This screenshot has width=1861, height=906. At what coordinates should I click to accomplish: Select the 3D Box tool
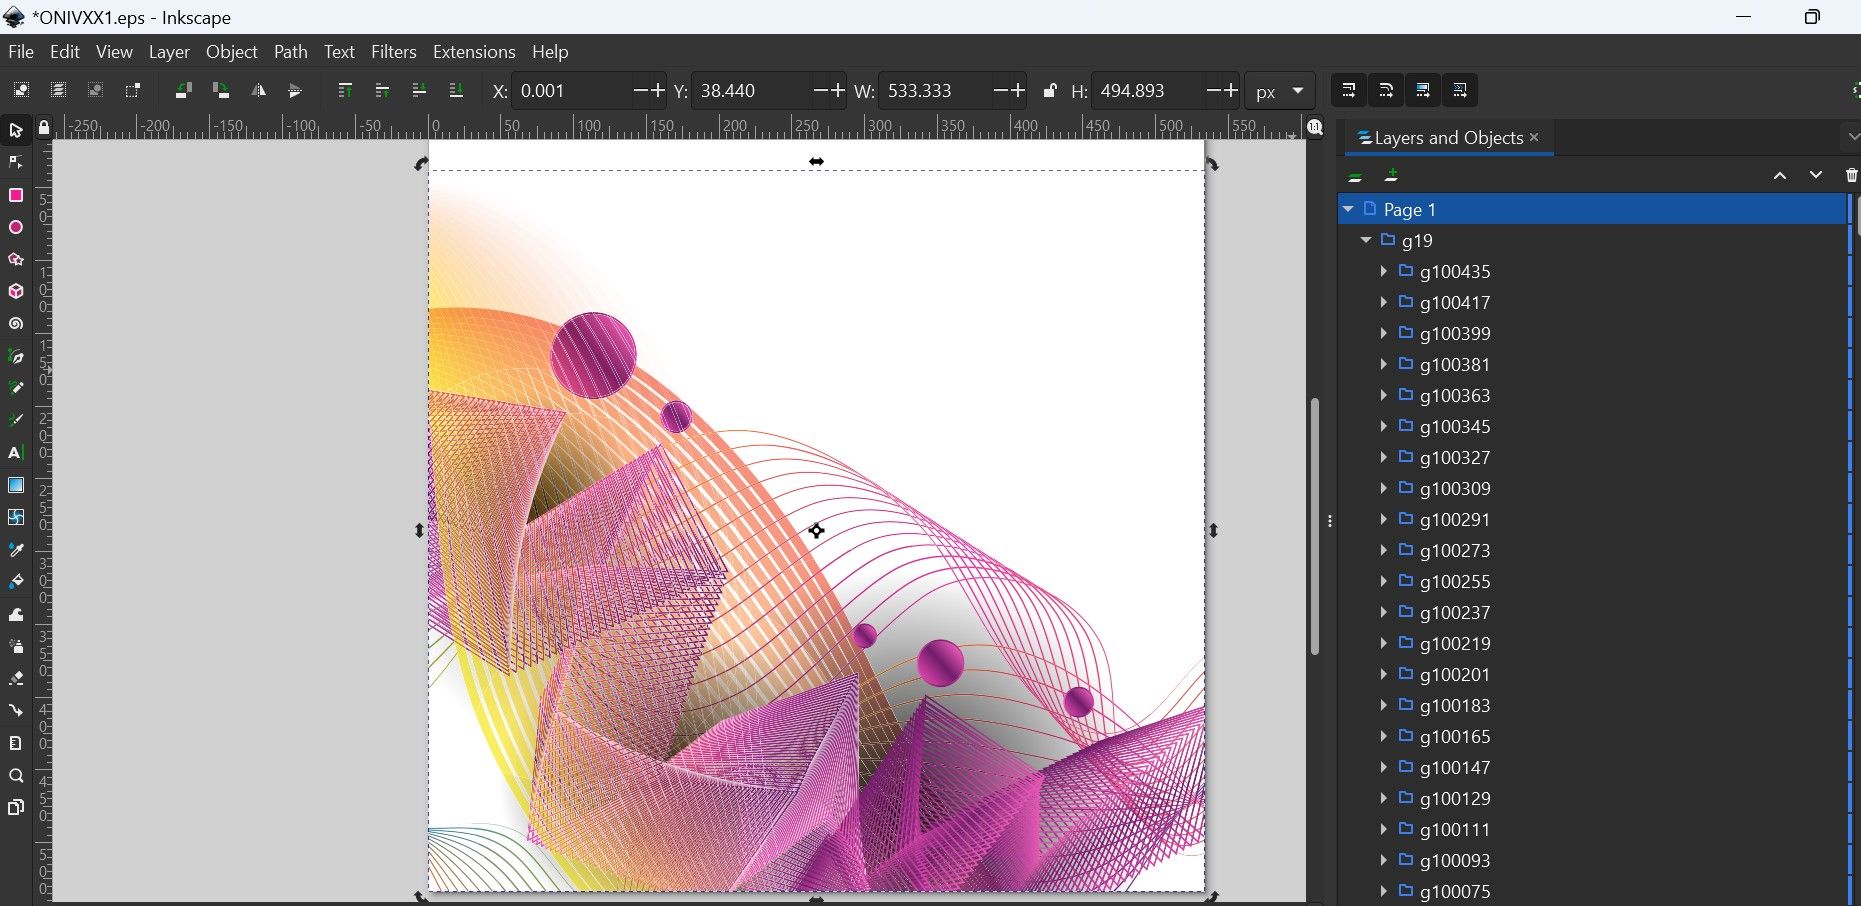pyautogui.click(x=16, y=291)
